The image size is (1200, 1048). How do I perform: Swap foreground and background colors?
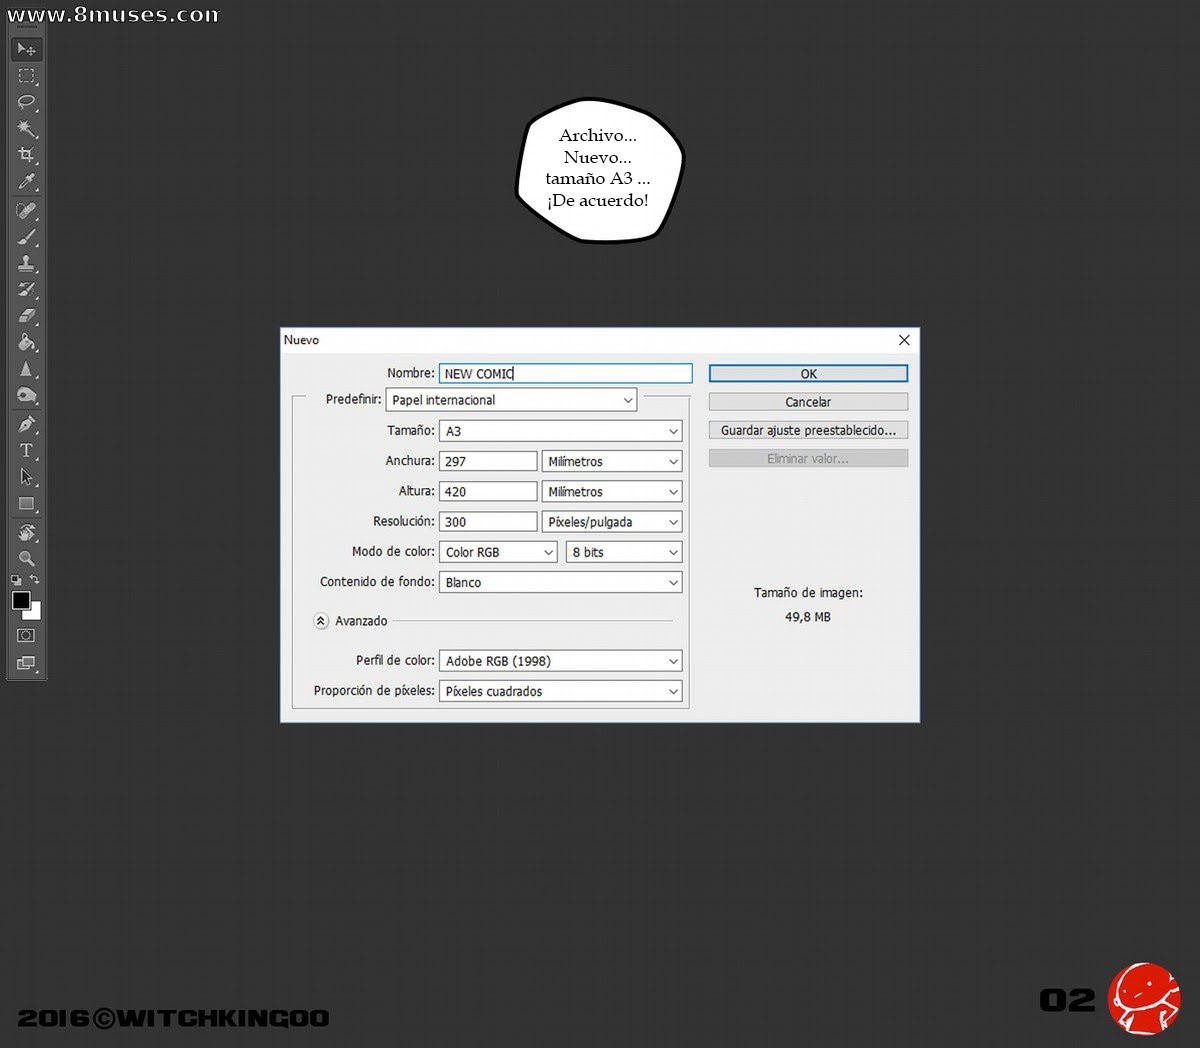(35, 580)
